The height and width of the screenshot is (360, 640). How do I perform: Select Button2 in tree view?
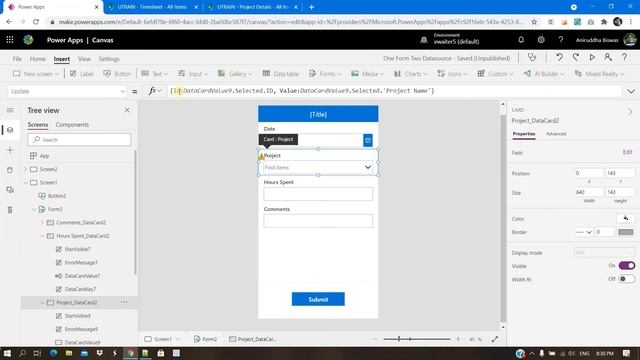pyautogui.click(x=57, y=196)
